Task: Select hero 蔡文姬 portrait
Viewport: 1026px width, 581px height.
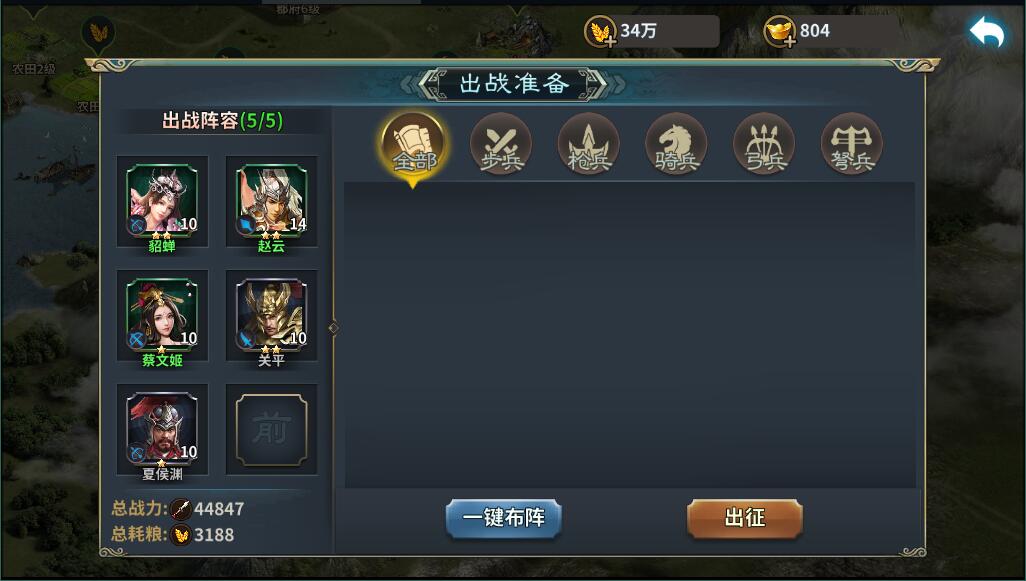Action: click(162, 314)
